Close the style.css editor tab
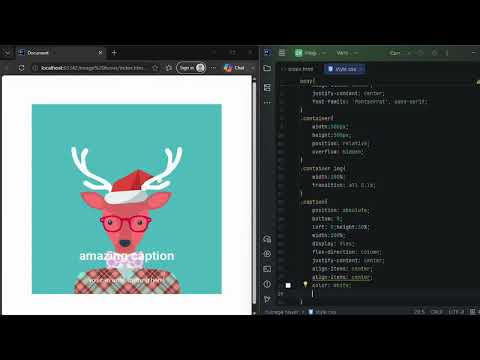The height and width of the screenshot is (360, 480). (x=361, y=69)
